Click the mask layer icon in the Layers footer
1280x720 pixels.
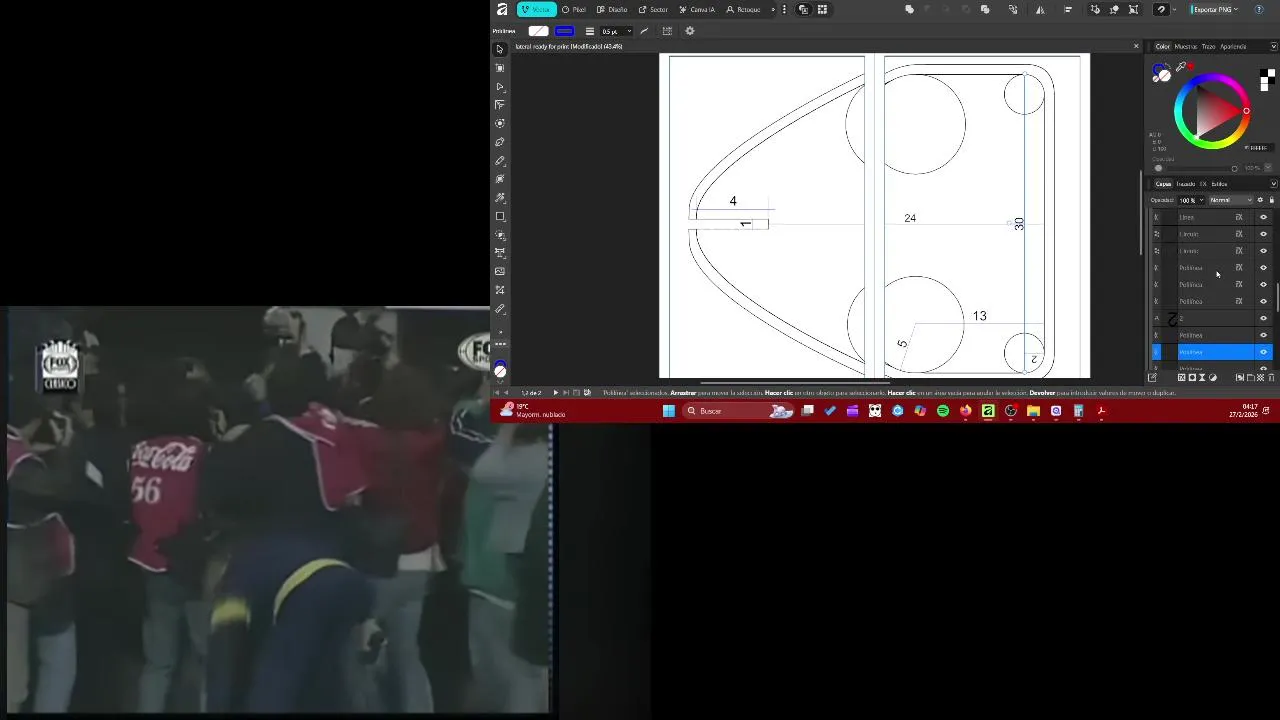(1192, 378)
